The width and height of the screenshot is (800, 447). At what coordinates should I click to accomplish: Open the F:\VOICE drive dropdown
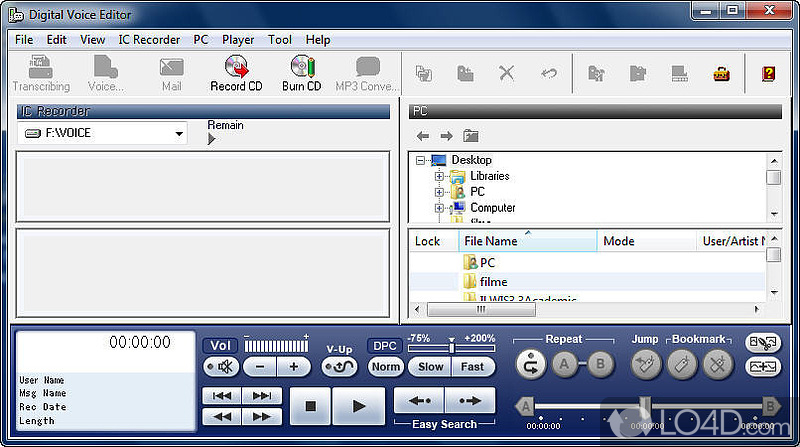(179, 134)
